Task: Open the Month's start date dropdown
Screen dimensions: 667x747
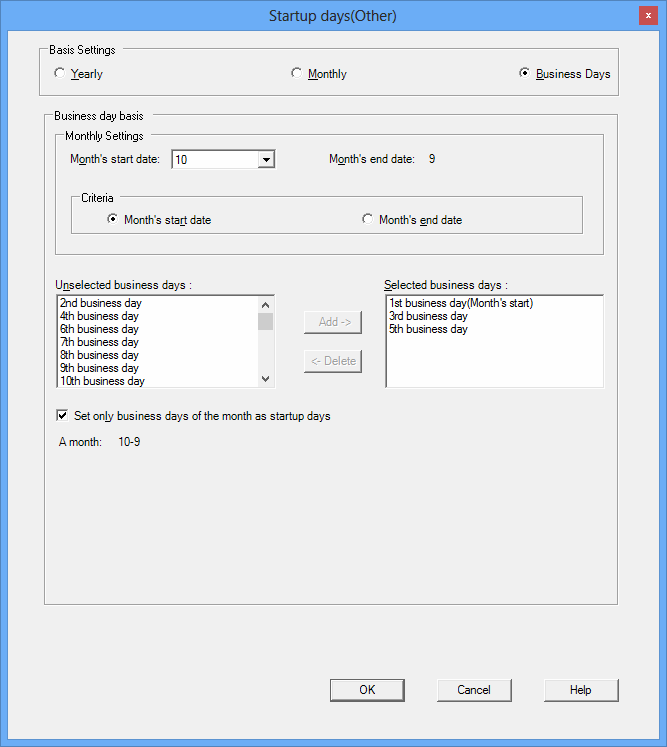Action: click(x=266, y=159)
